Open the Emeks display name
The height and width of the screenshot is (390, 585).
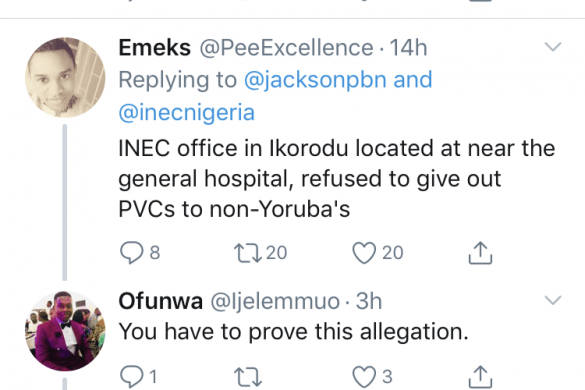pyautogui.click(x=154, y=48)
